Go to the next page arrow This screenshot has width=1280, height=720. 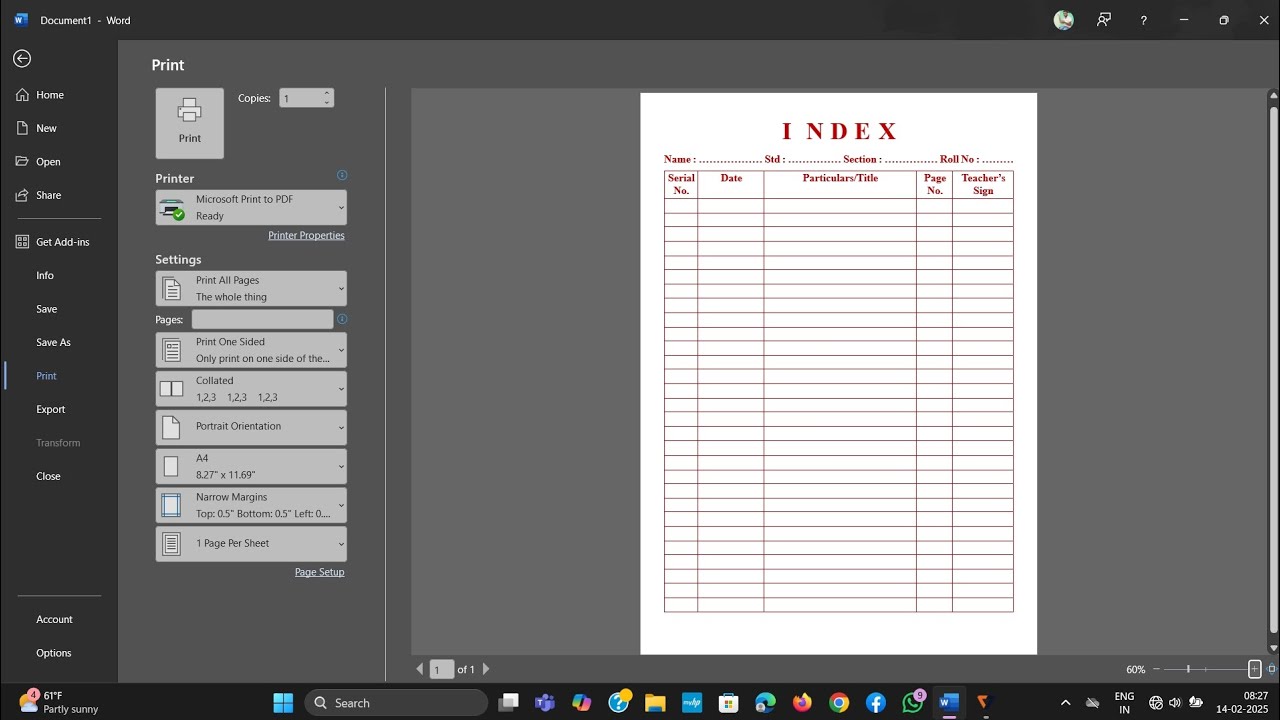tap(486, 669)
